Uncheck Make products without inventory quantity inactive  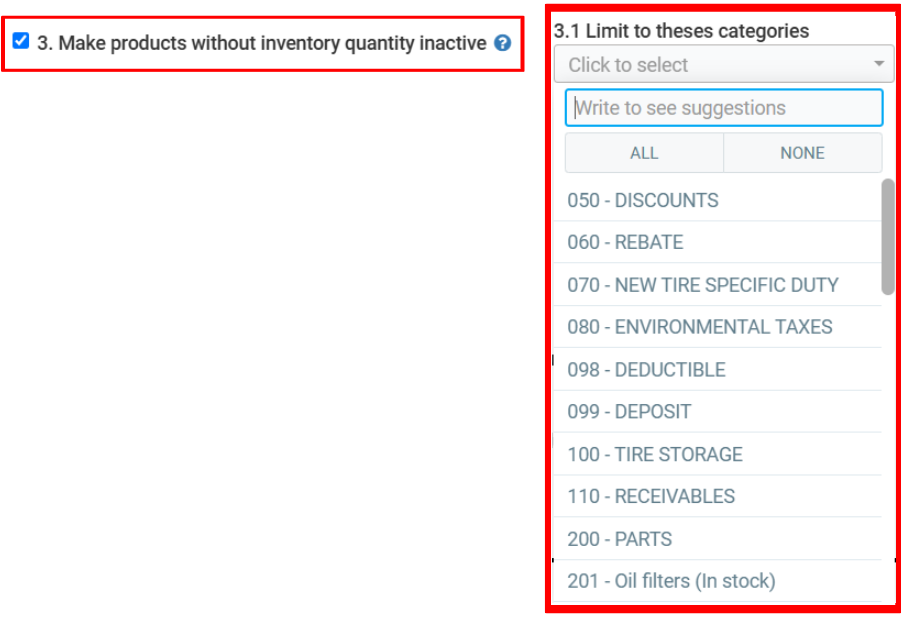(x=21, y=42)
